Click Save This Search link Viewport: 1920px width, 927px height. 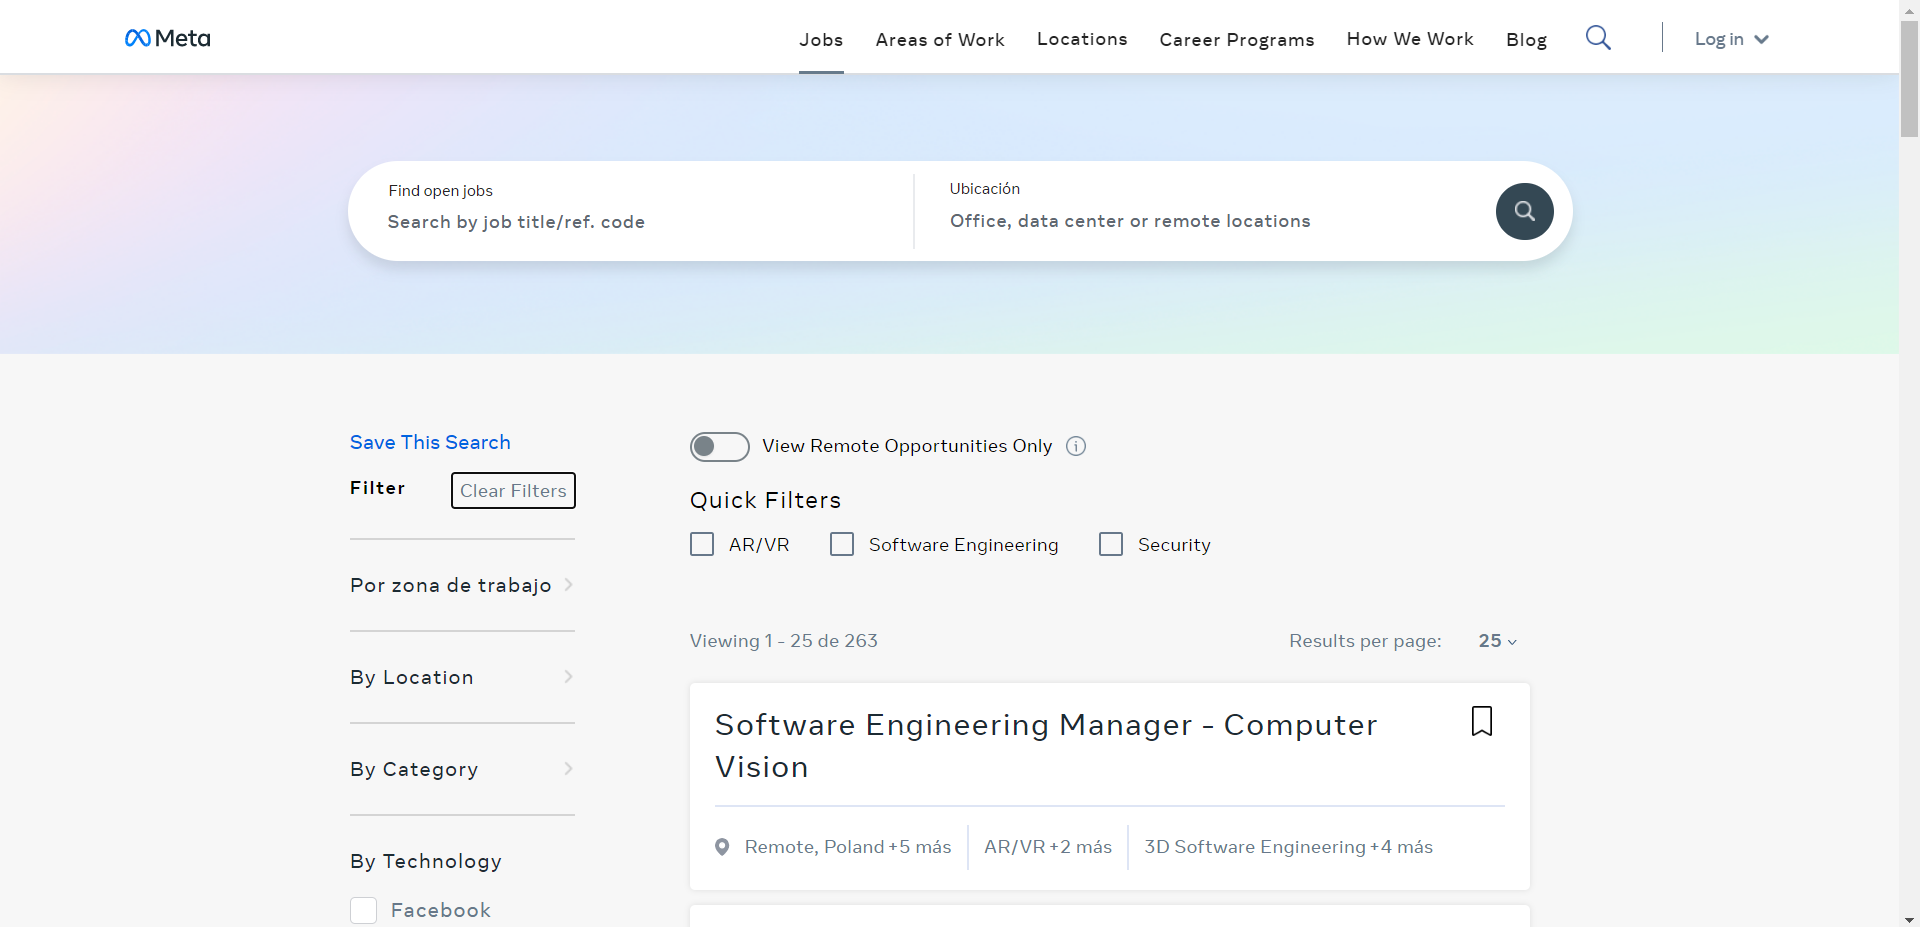430,442
